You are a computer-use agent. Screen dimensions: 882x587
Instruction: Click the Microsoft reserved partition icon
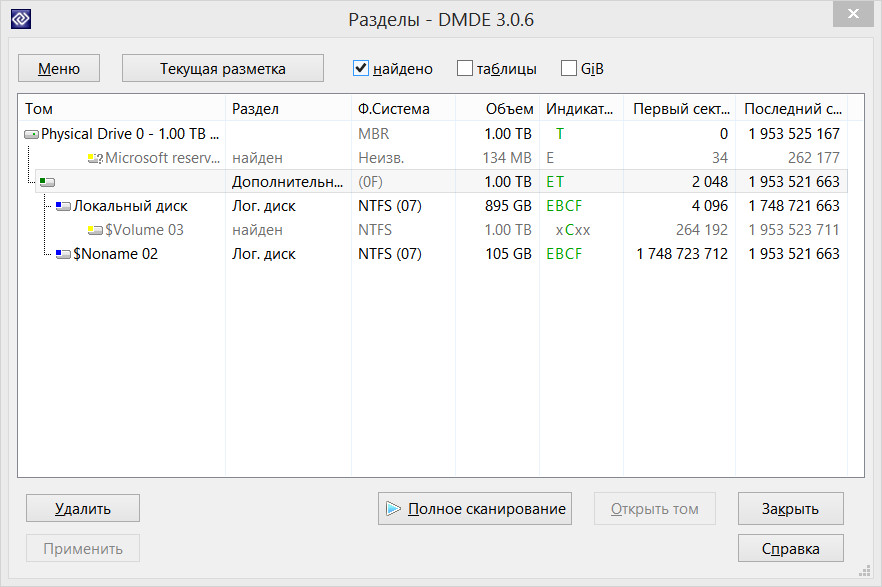(95, 158)
